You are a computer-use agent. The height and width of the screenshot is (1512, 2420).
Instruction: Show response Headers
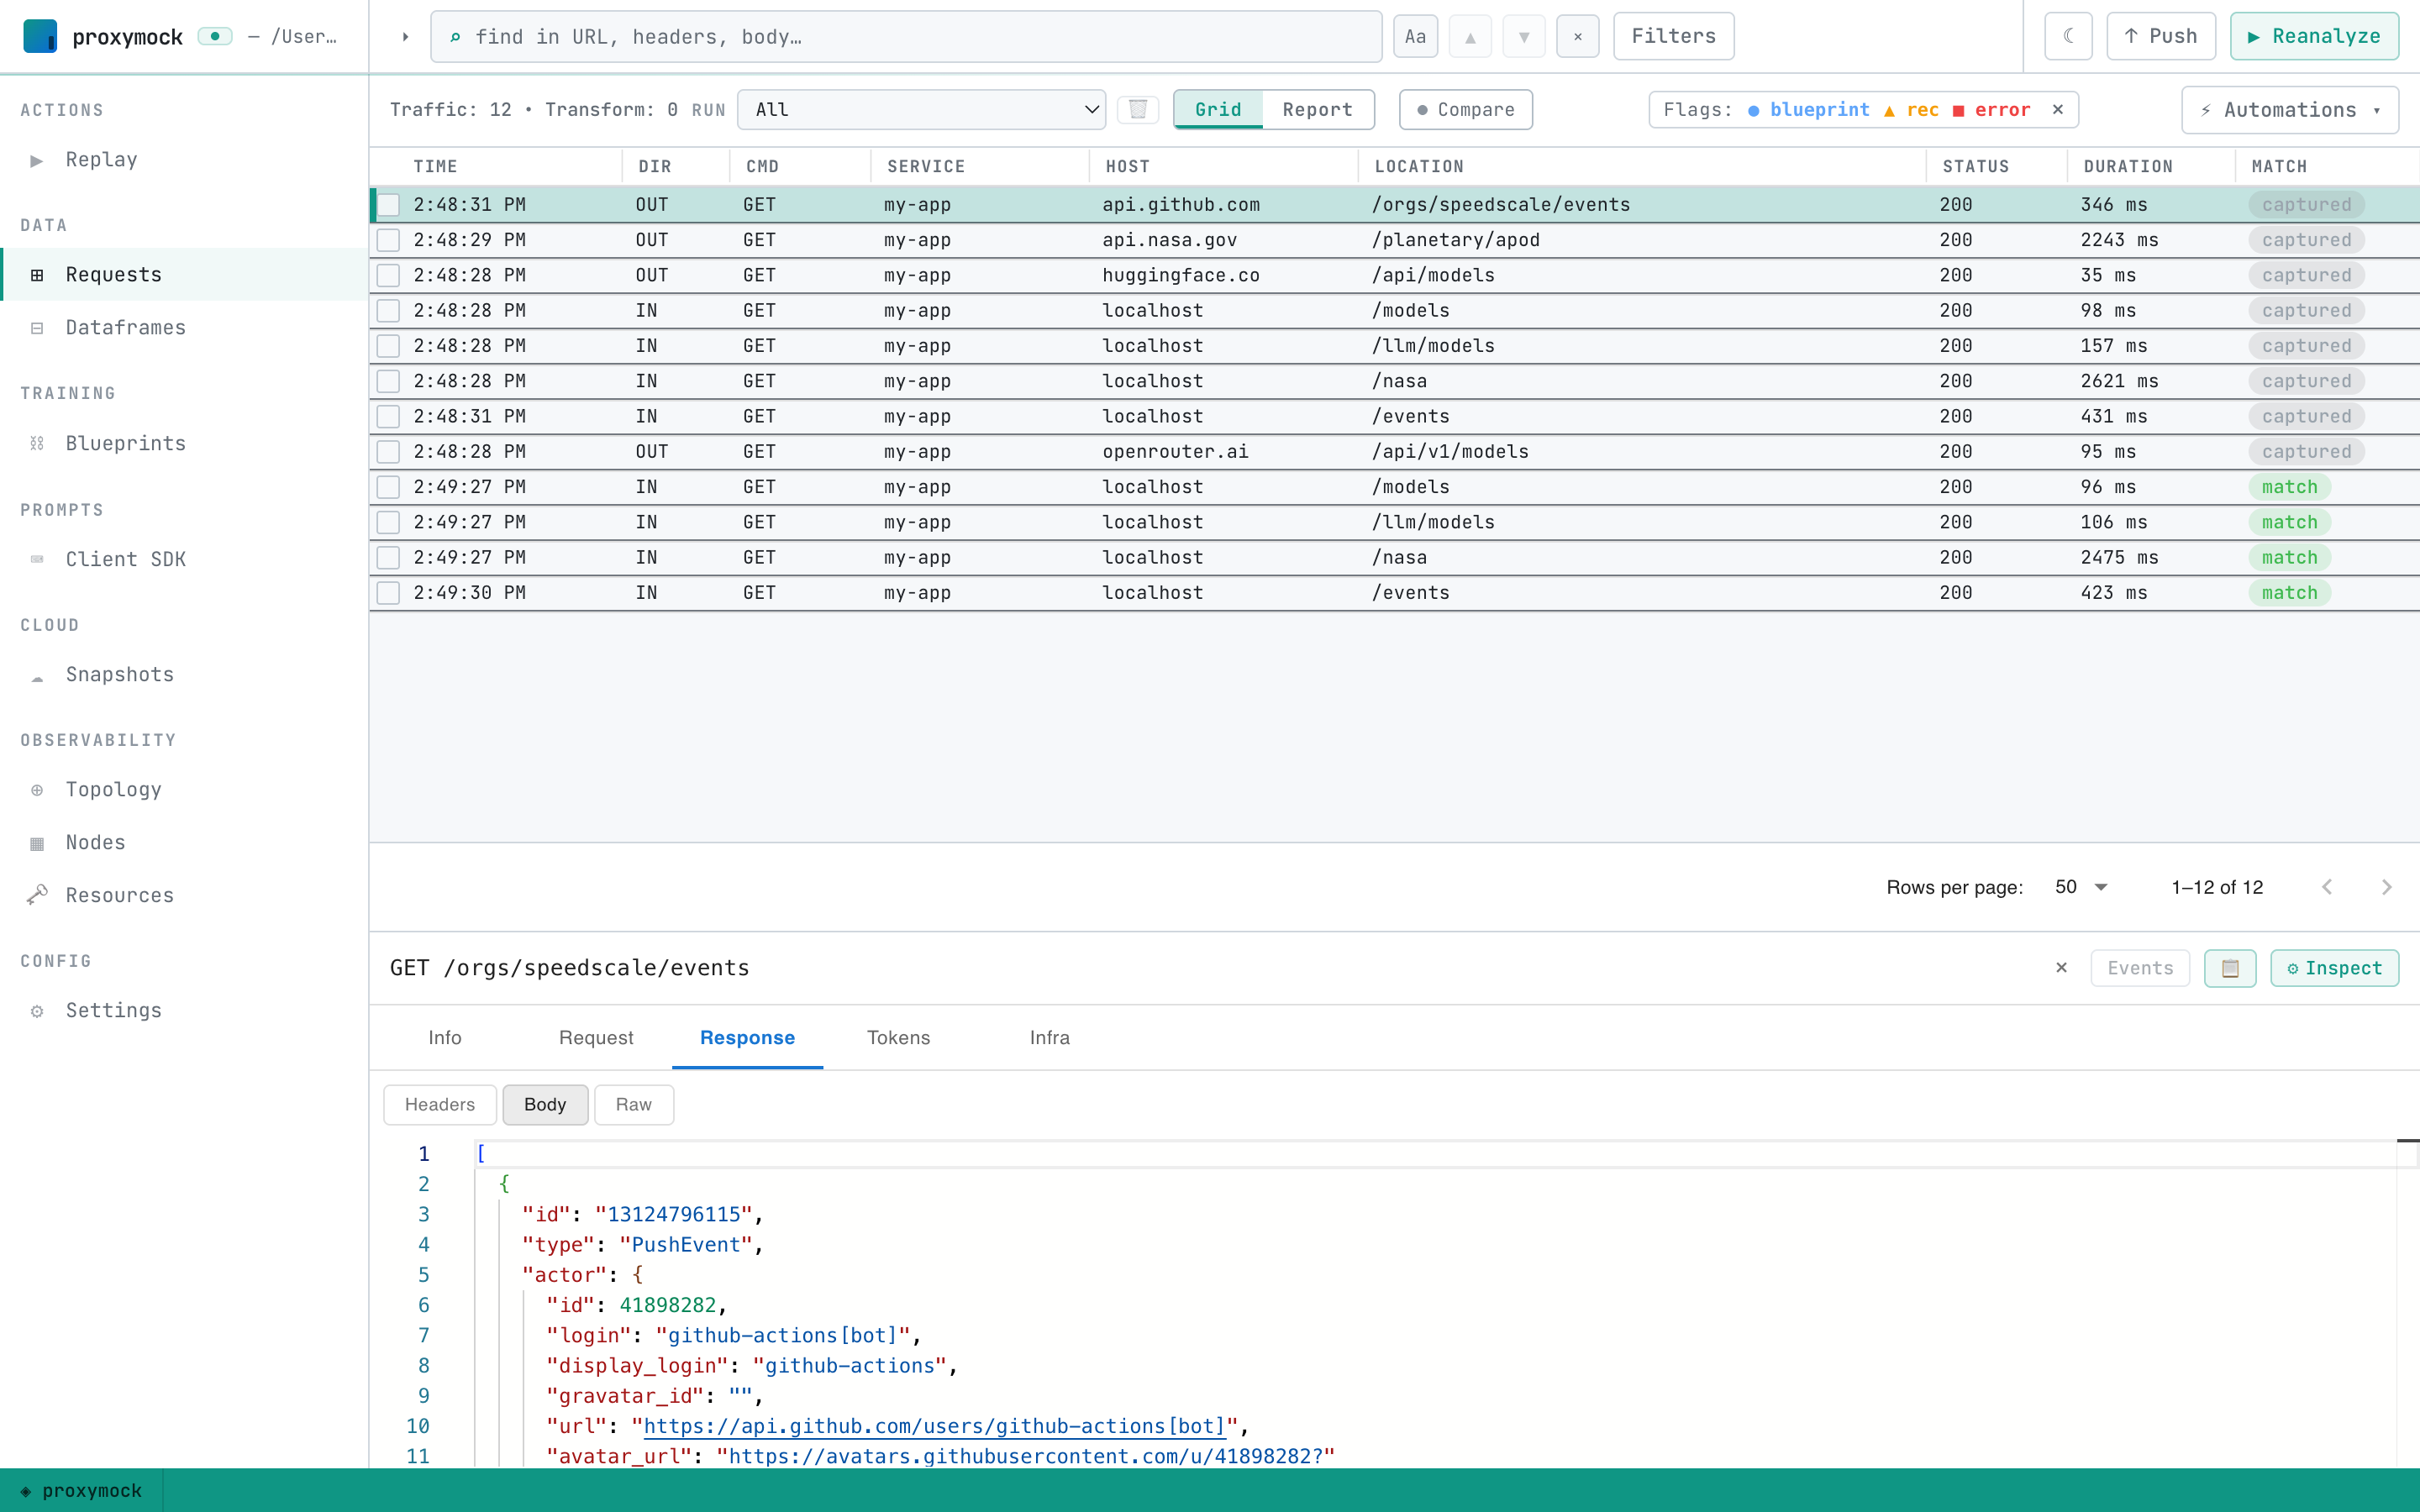[440, 1105]
